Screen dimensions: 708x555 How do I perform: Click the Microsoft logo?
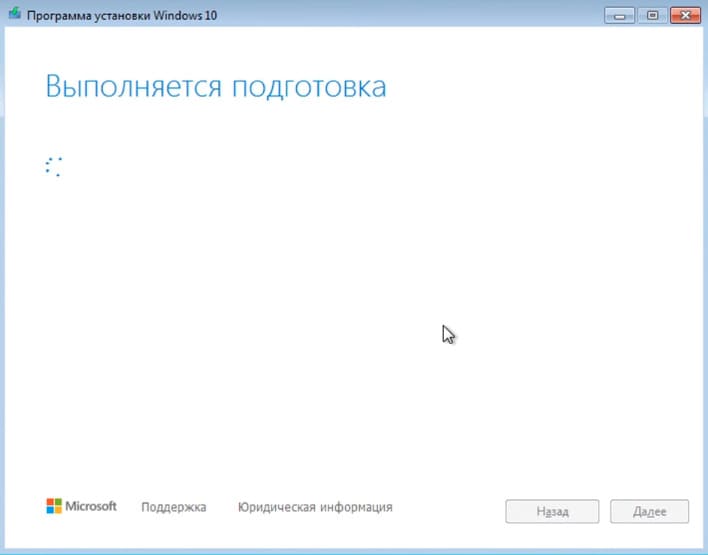click(81, 506)
